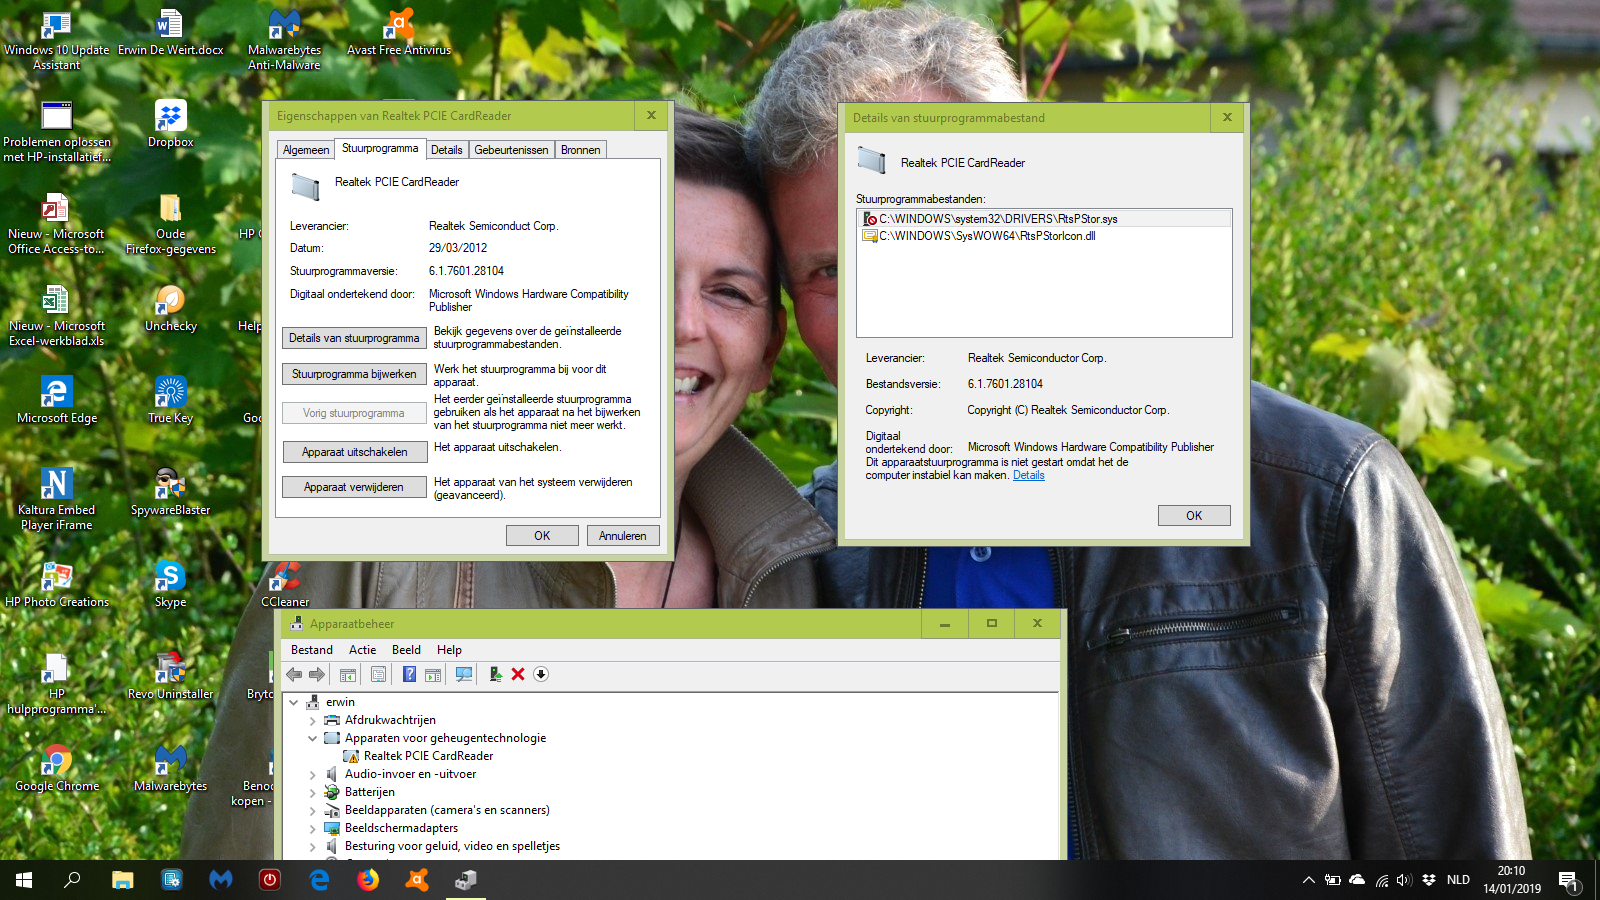This screenshot has height=900, width=1600.
Task: Click the red X uninstall device icon
Action: (518, 674)
